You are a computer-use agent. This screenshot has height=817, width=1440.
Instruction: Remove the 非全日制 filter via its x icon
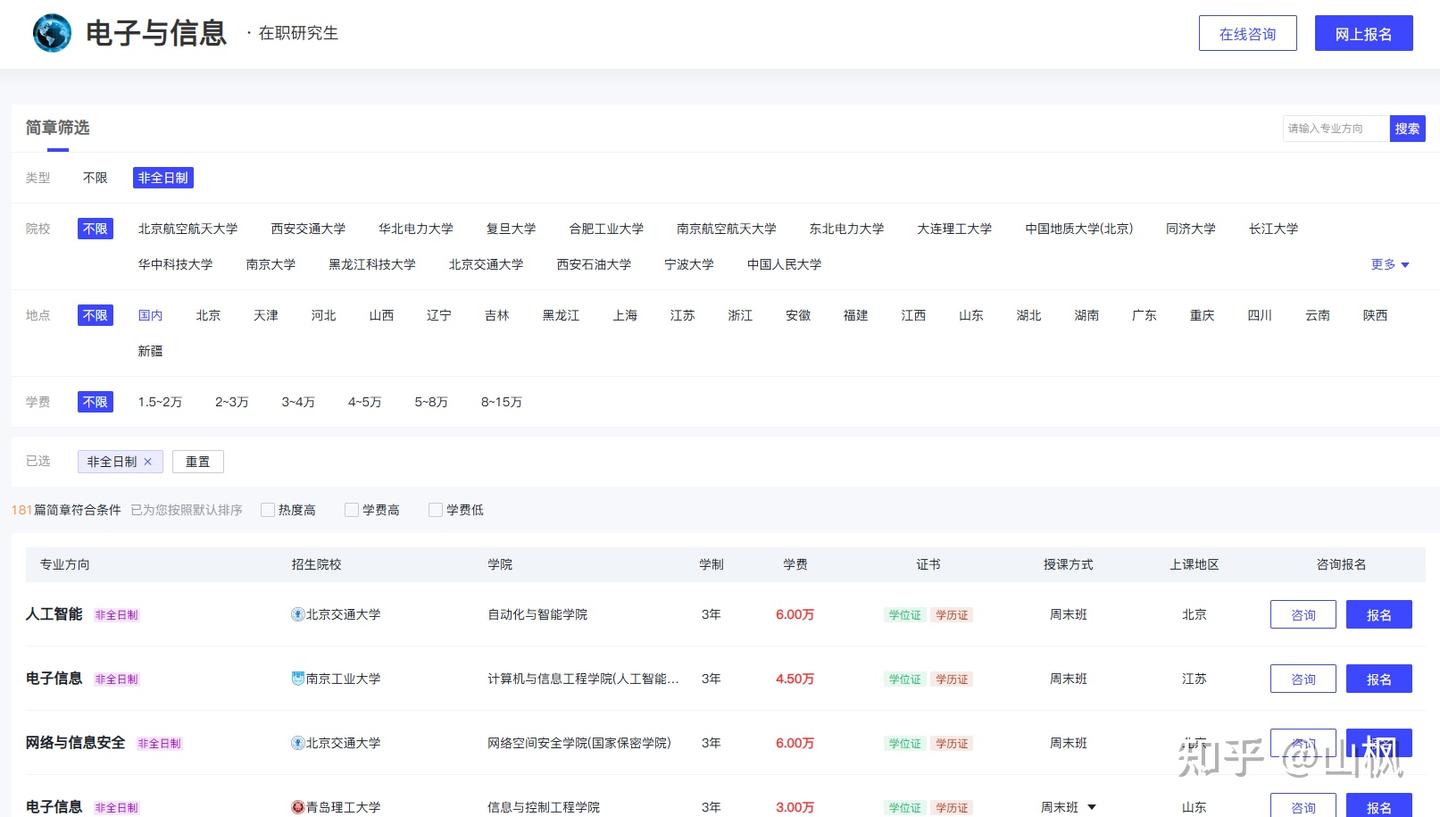pyautogui.click(x=148, y=462)
